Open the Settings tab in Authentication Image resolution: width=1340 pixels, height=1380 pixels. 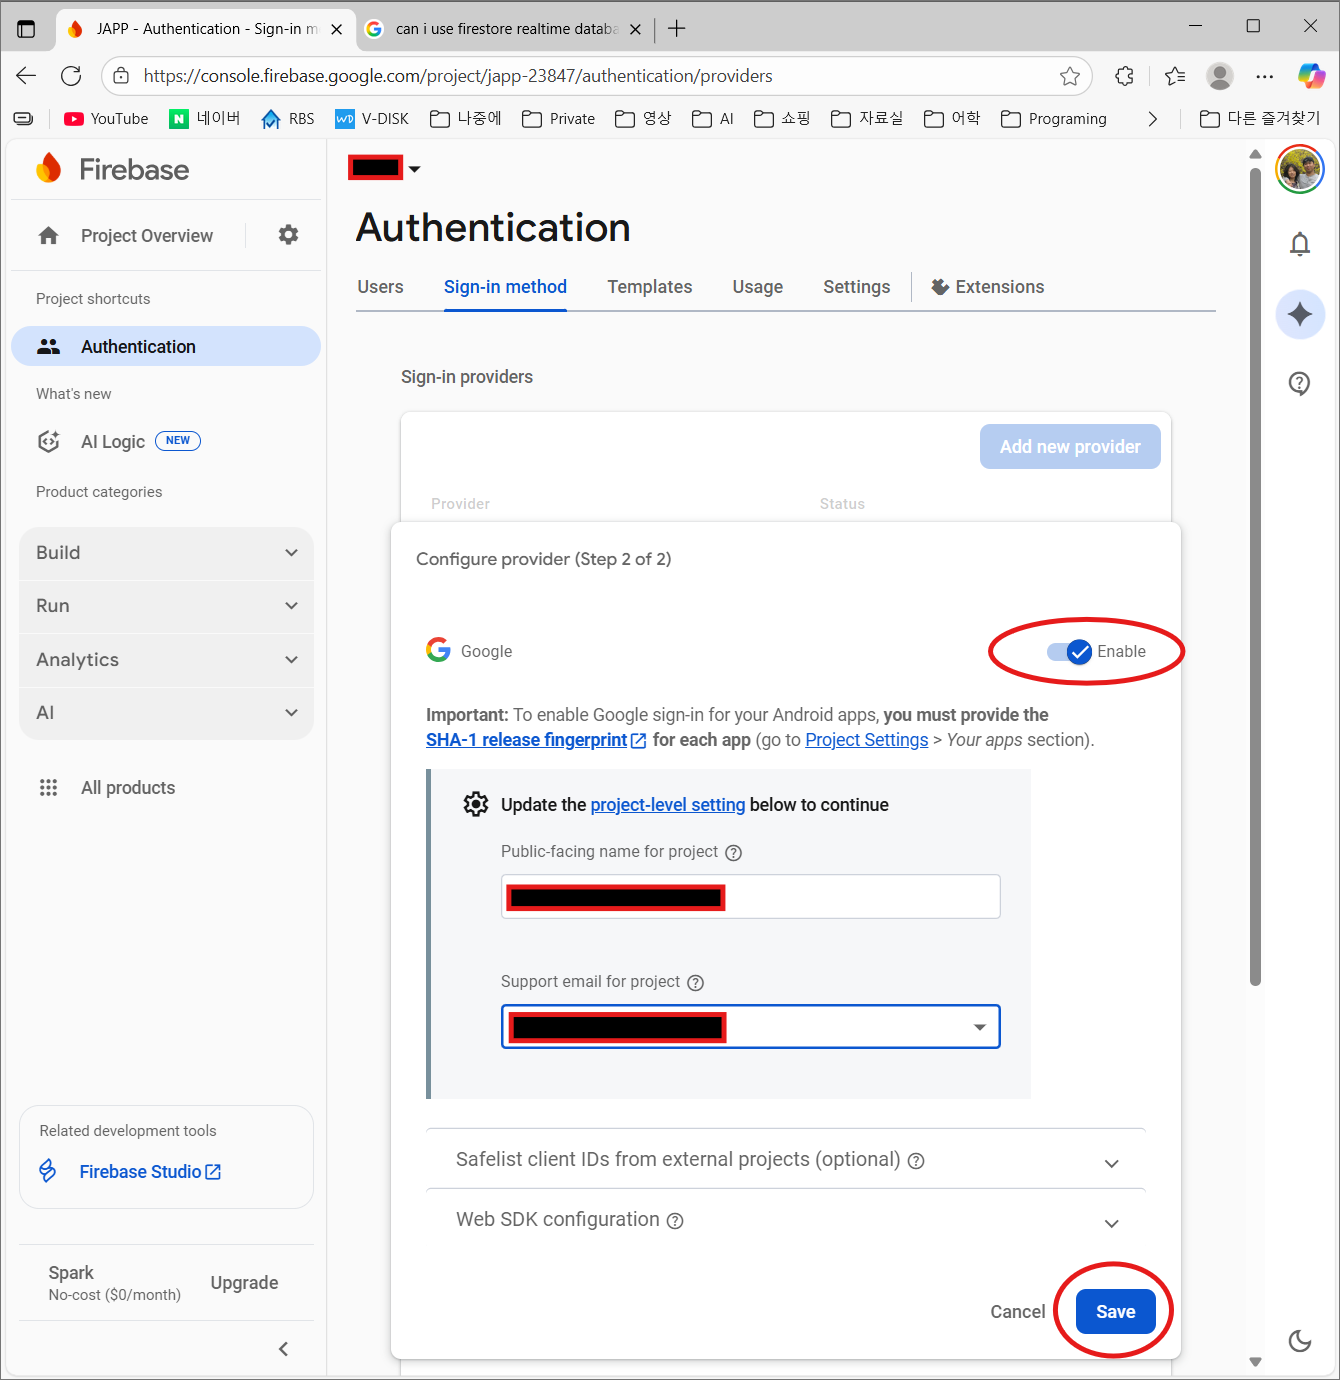click(856, 287)
